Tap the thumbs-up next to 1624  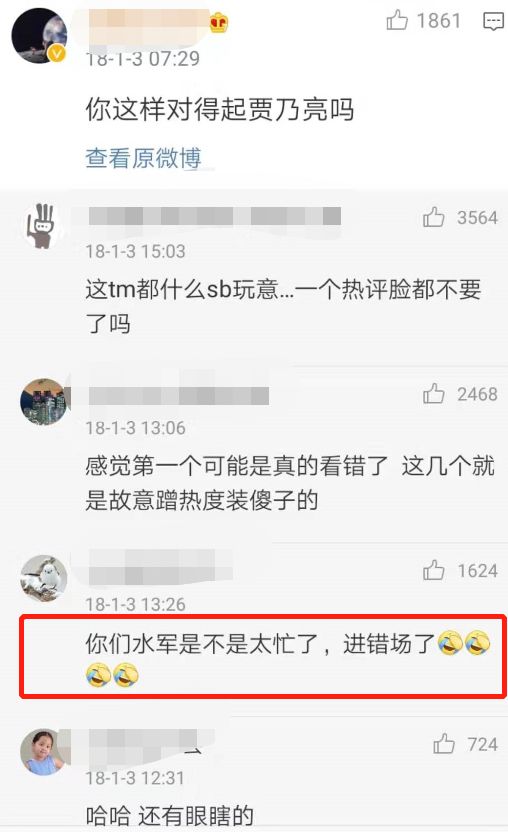433,570
